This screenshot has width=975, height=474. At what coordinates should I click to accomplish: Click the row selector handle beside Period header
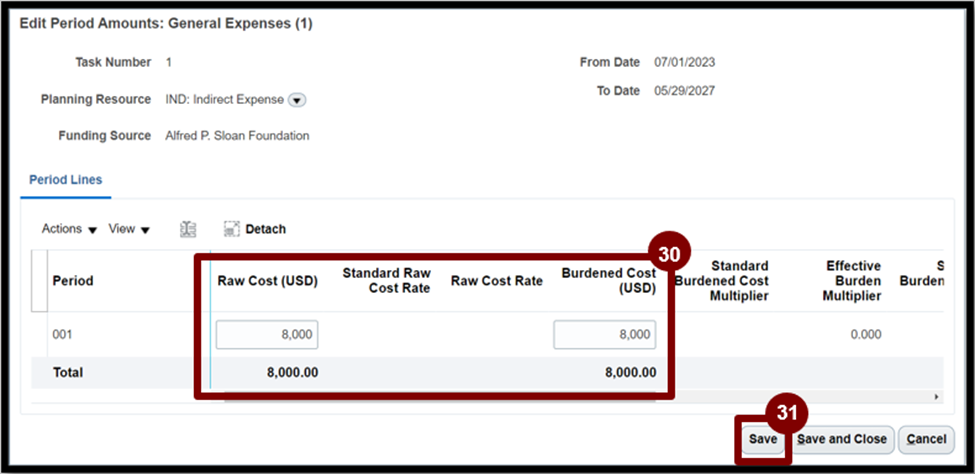39,281
